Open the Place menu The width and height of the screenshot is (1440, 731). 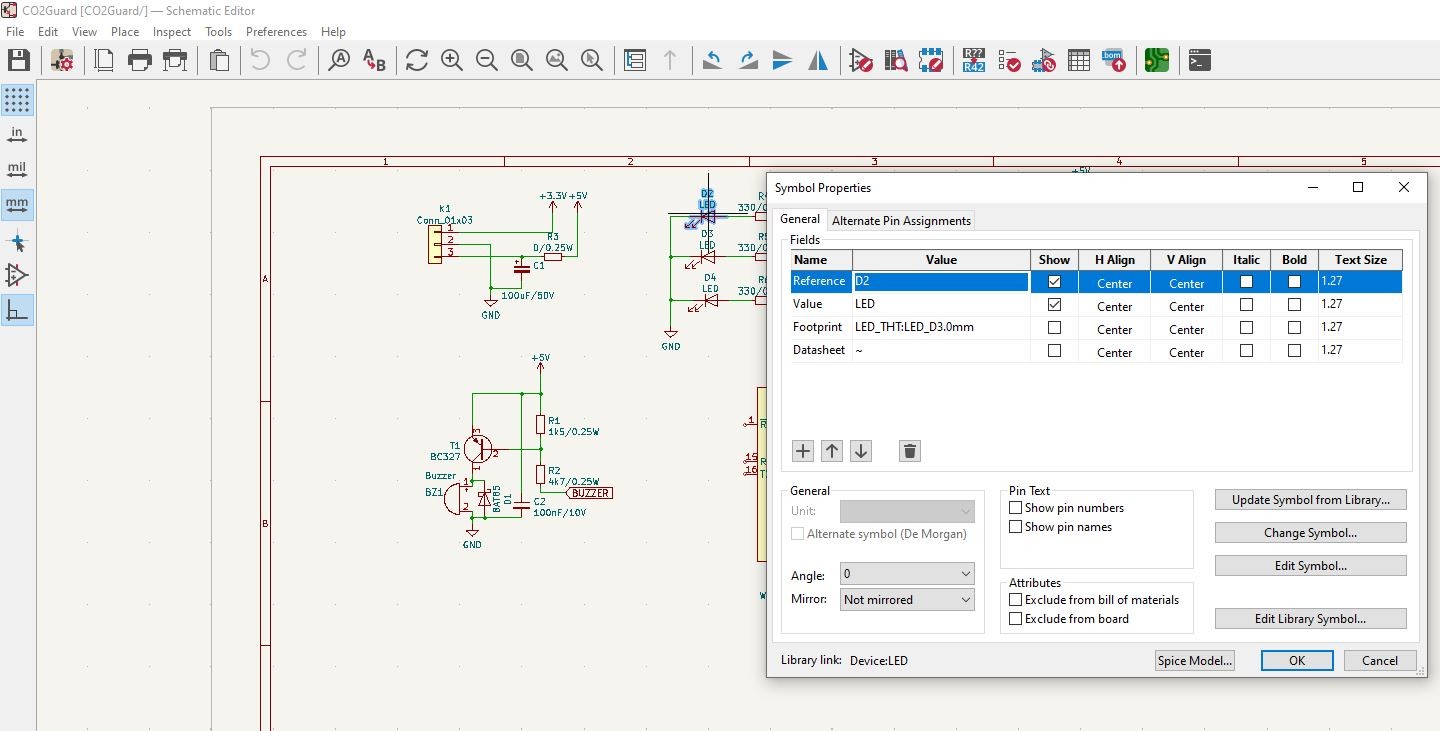pos(125,31)
